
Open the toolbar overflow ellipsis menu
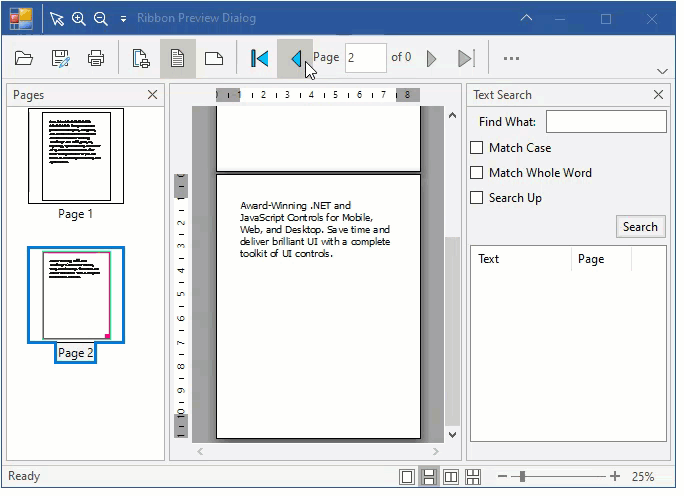click(x=511, y=58)
